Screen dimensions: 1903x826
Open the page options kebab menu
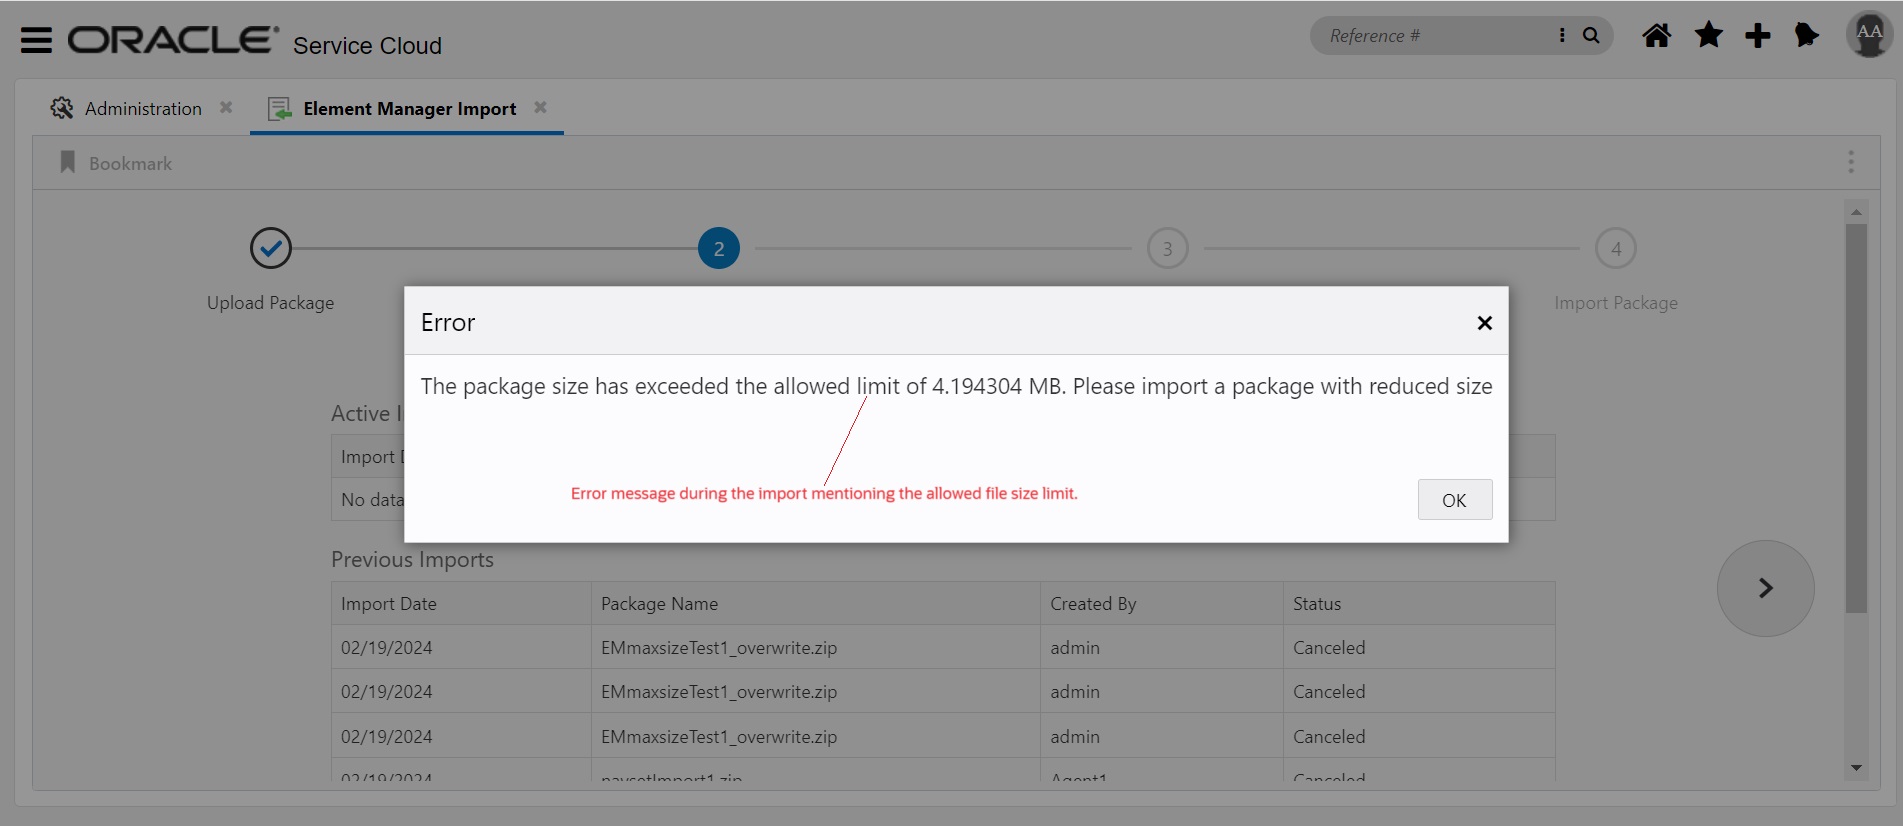1851,162
